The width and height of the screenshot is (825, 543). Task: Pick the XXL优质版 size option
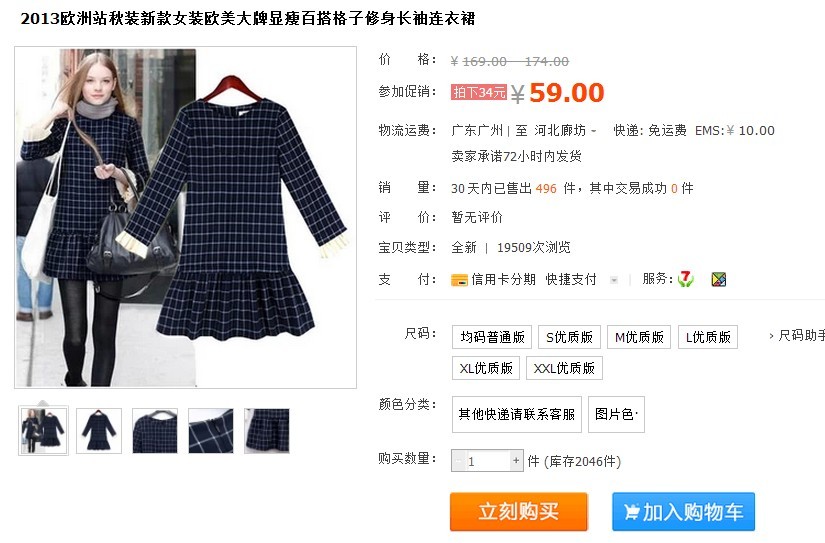pos(564,368)
